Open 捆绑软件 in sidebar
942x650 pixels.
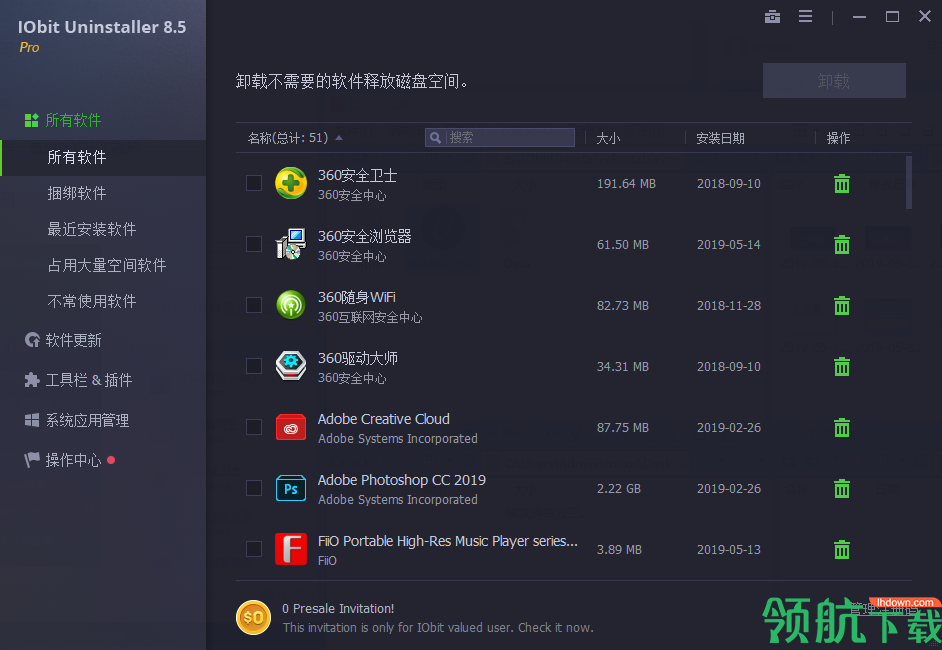77,193
